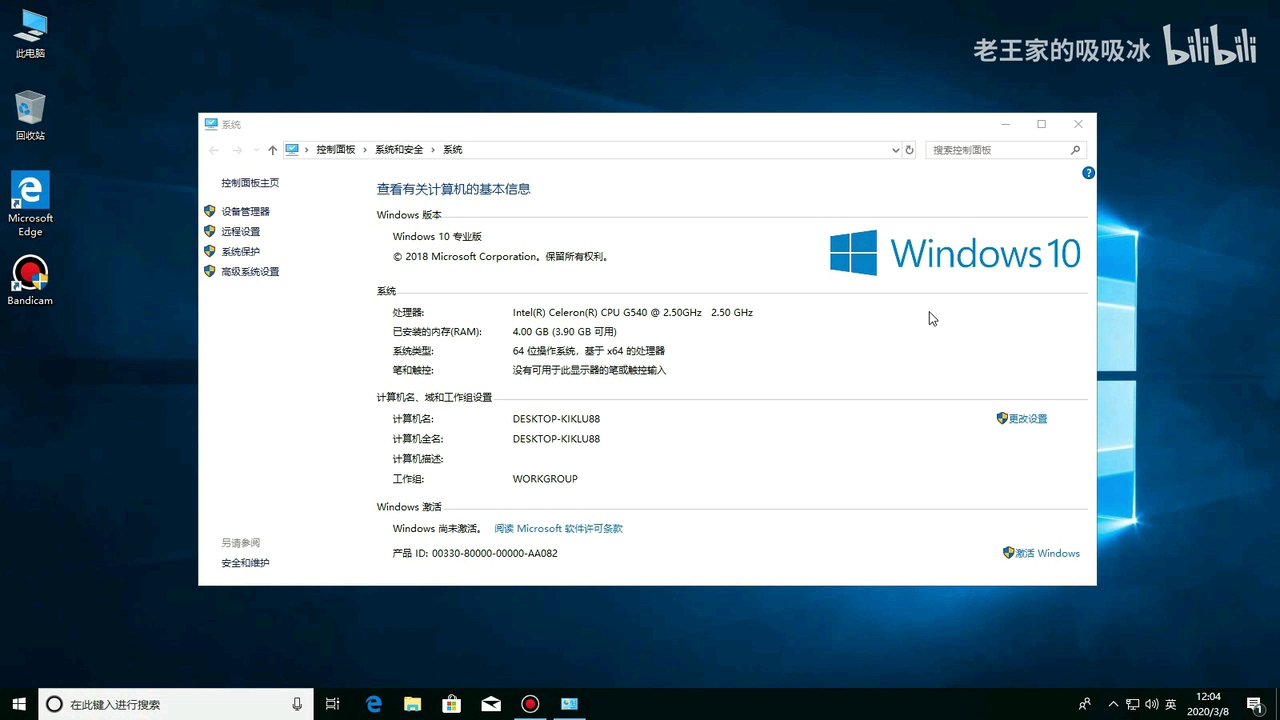Click the System window taskbar button
This screenshot has height=720, width=1280.
(x=569, y=704)
